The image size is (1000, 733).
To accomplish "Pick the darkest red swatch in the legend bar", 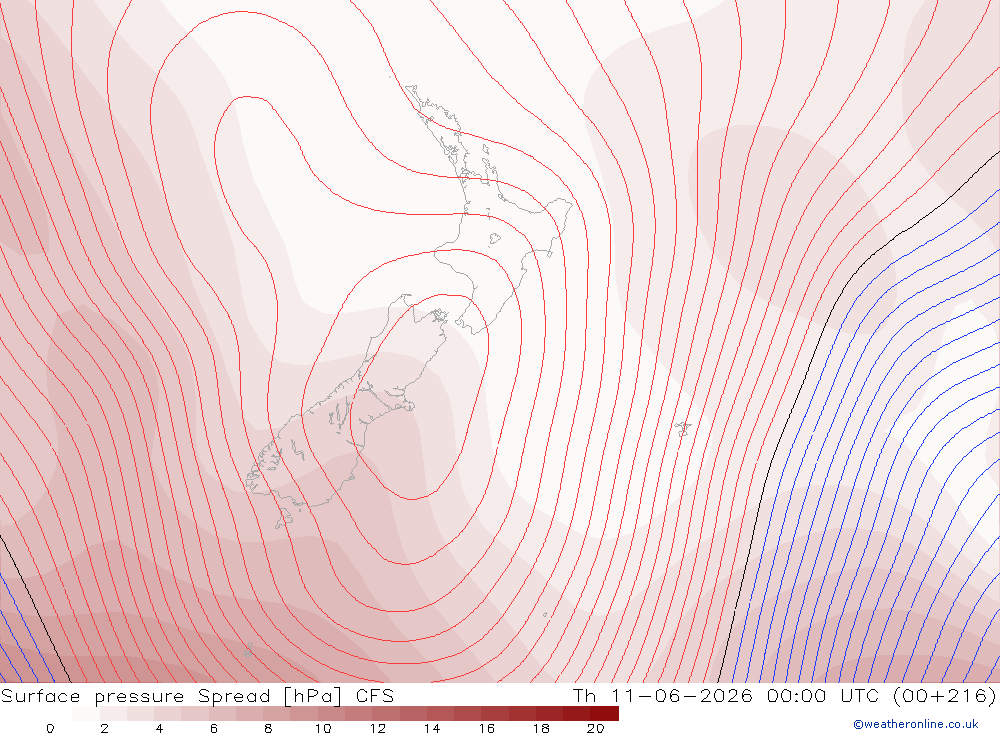I will point(604,713).
